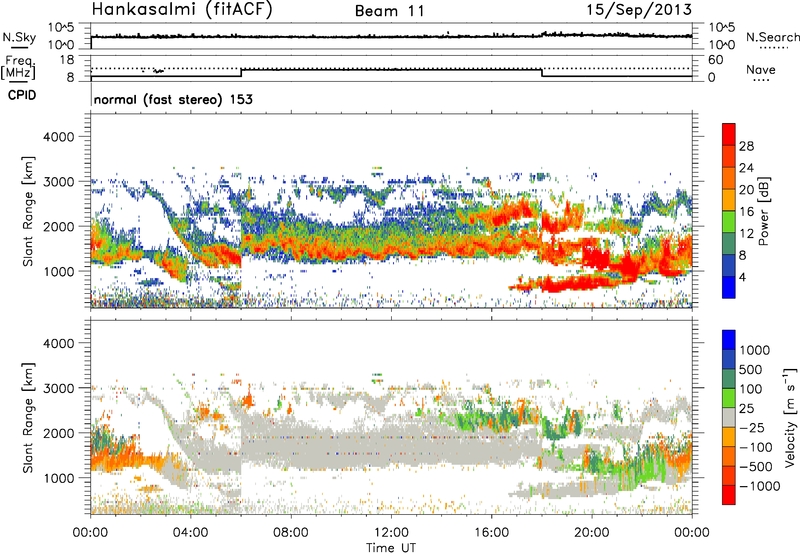Click the '1000' tick on the Velocity colorbar
The image size is (800, 554).
755,350
